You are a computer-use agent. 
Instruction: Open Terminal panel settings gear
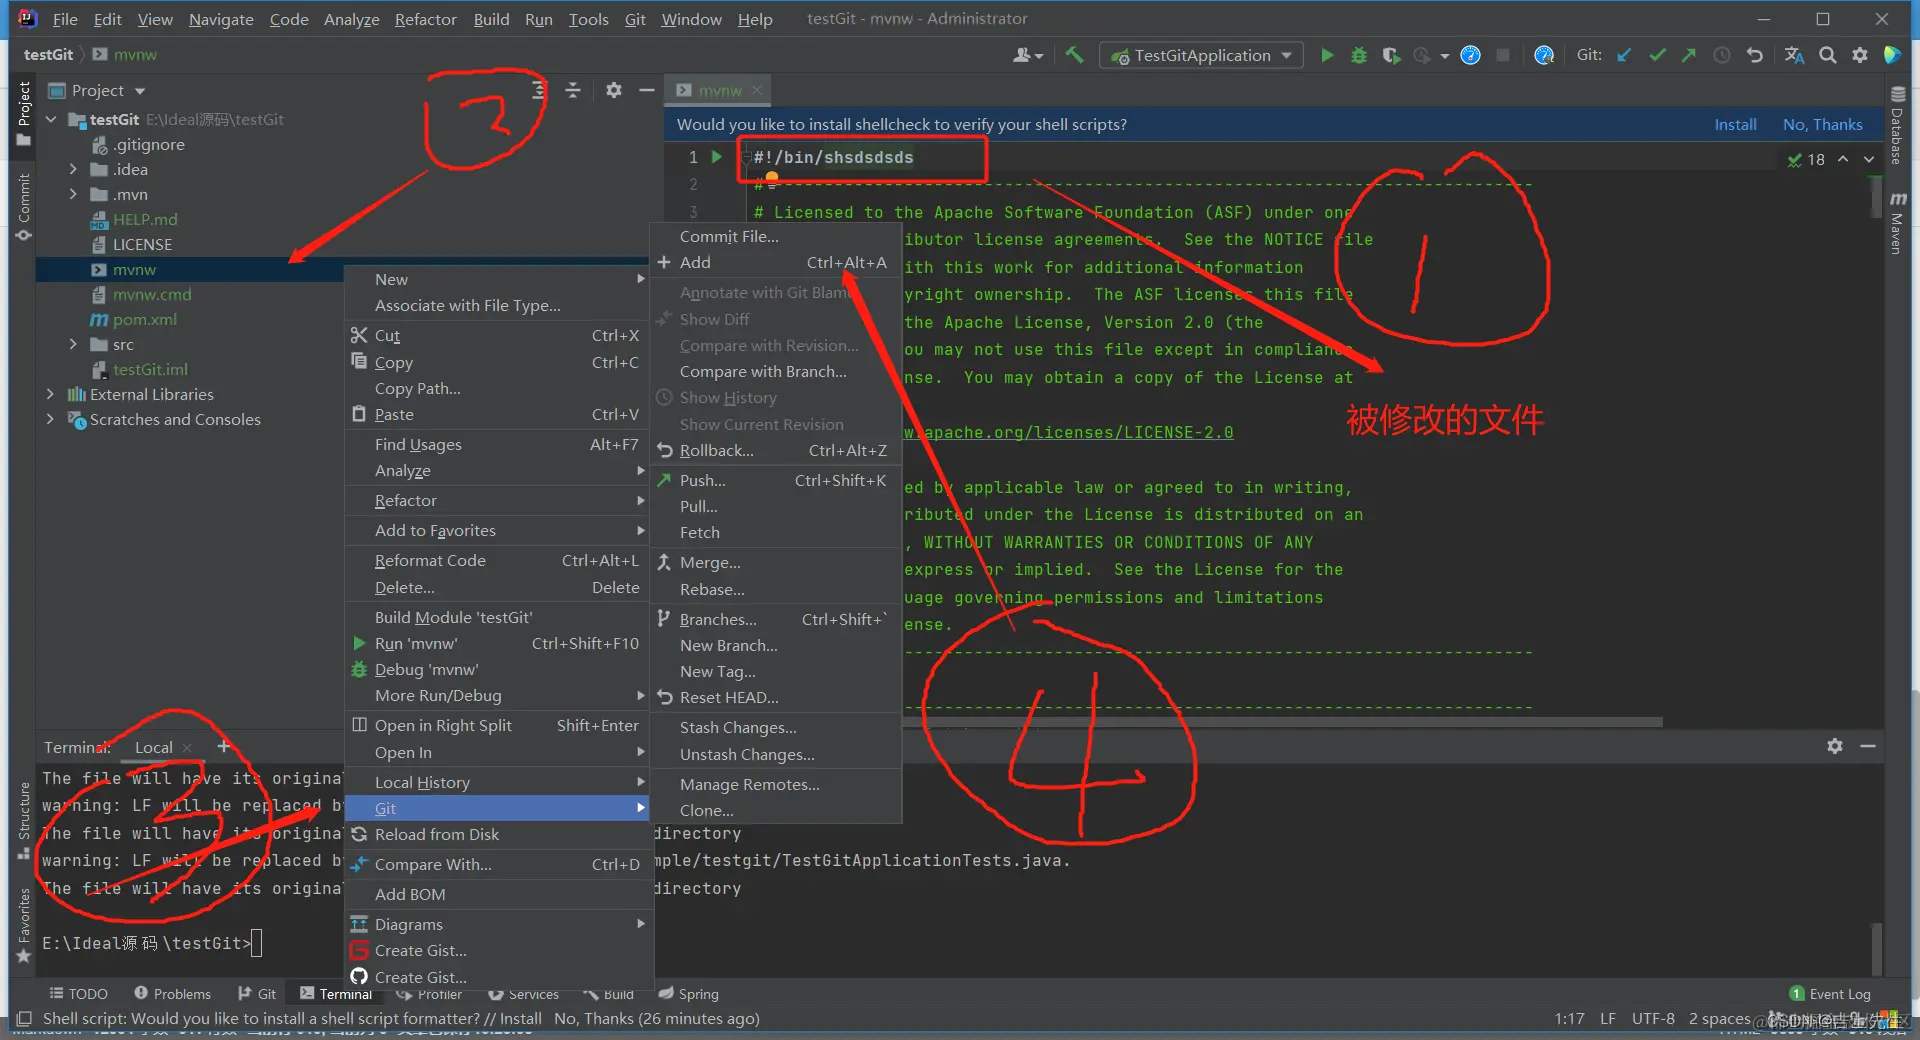click(1835, 746)
